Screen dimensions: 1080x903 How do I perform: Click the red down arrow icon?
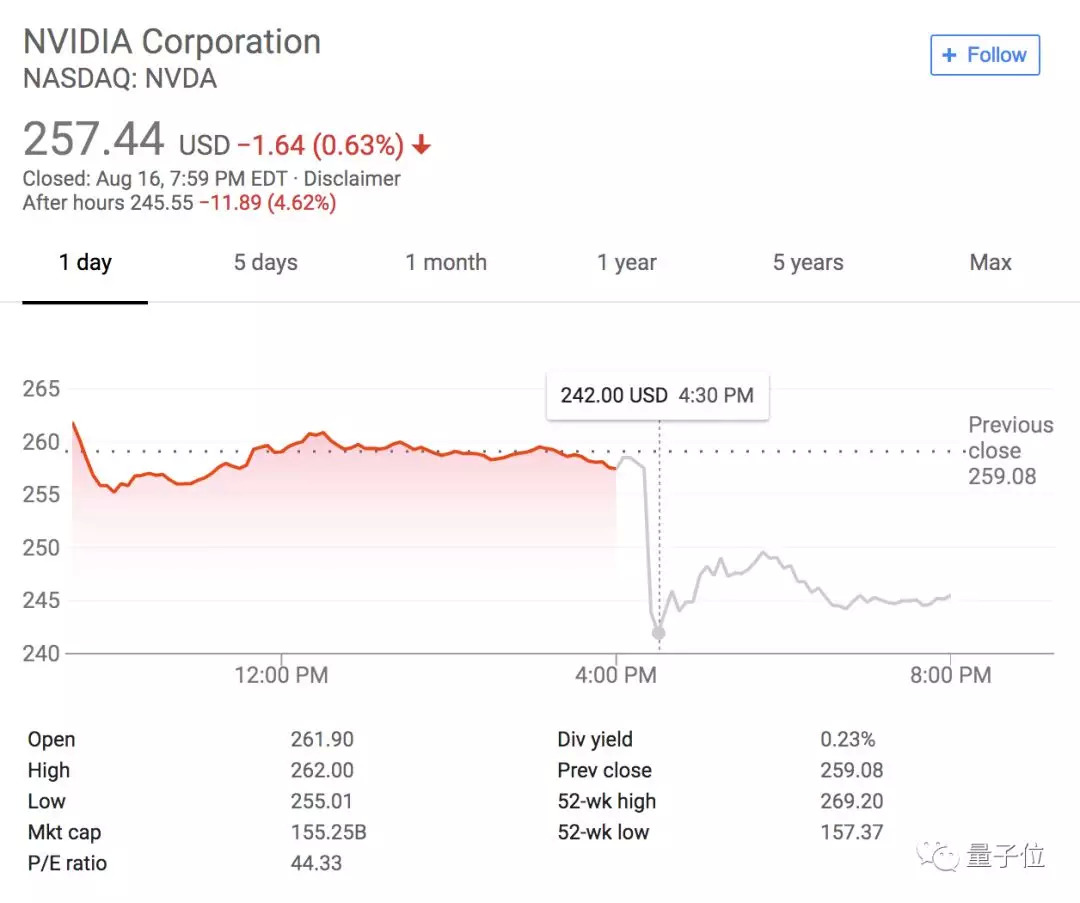(x=422, y=146)
